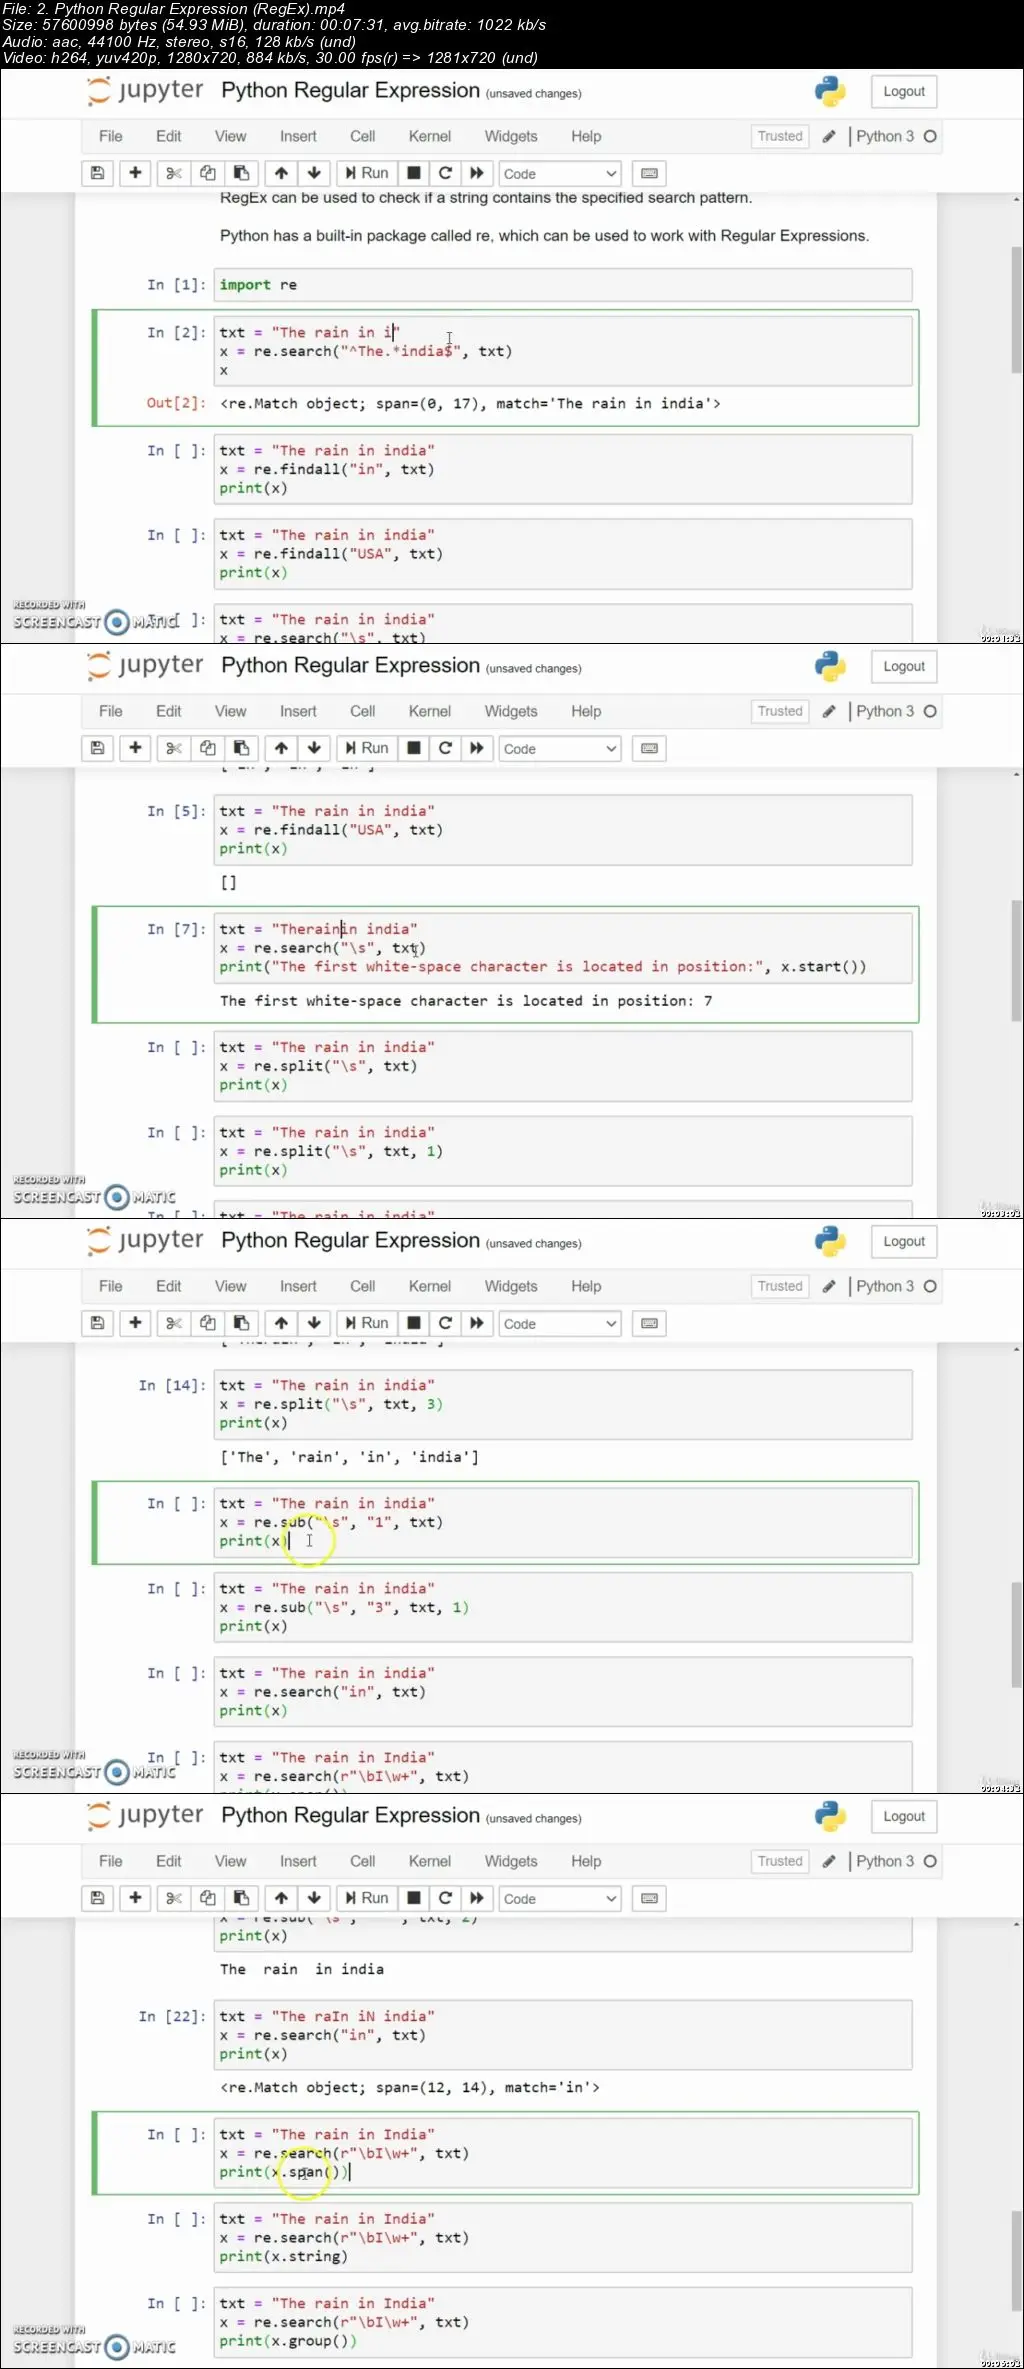Paste cells below icon in the first frame
The height and width of the screenshot is (2369, 1024).
(241, 173)
